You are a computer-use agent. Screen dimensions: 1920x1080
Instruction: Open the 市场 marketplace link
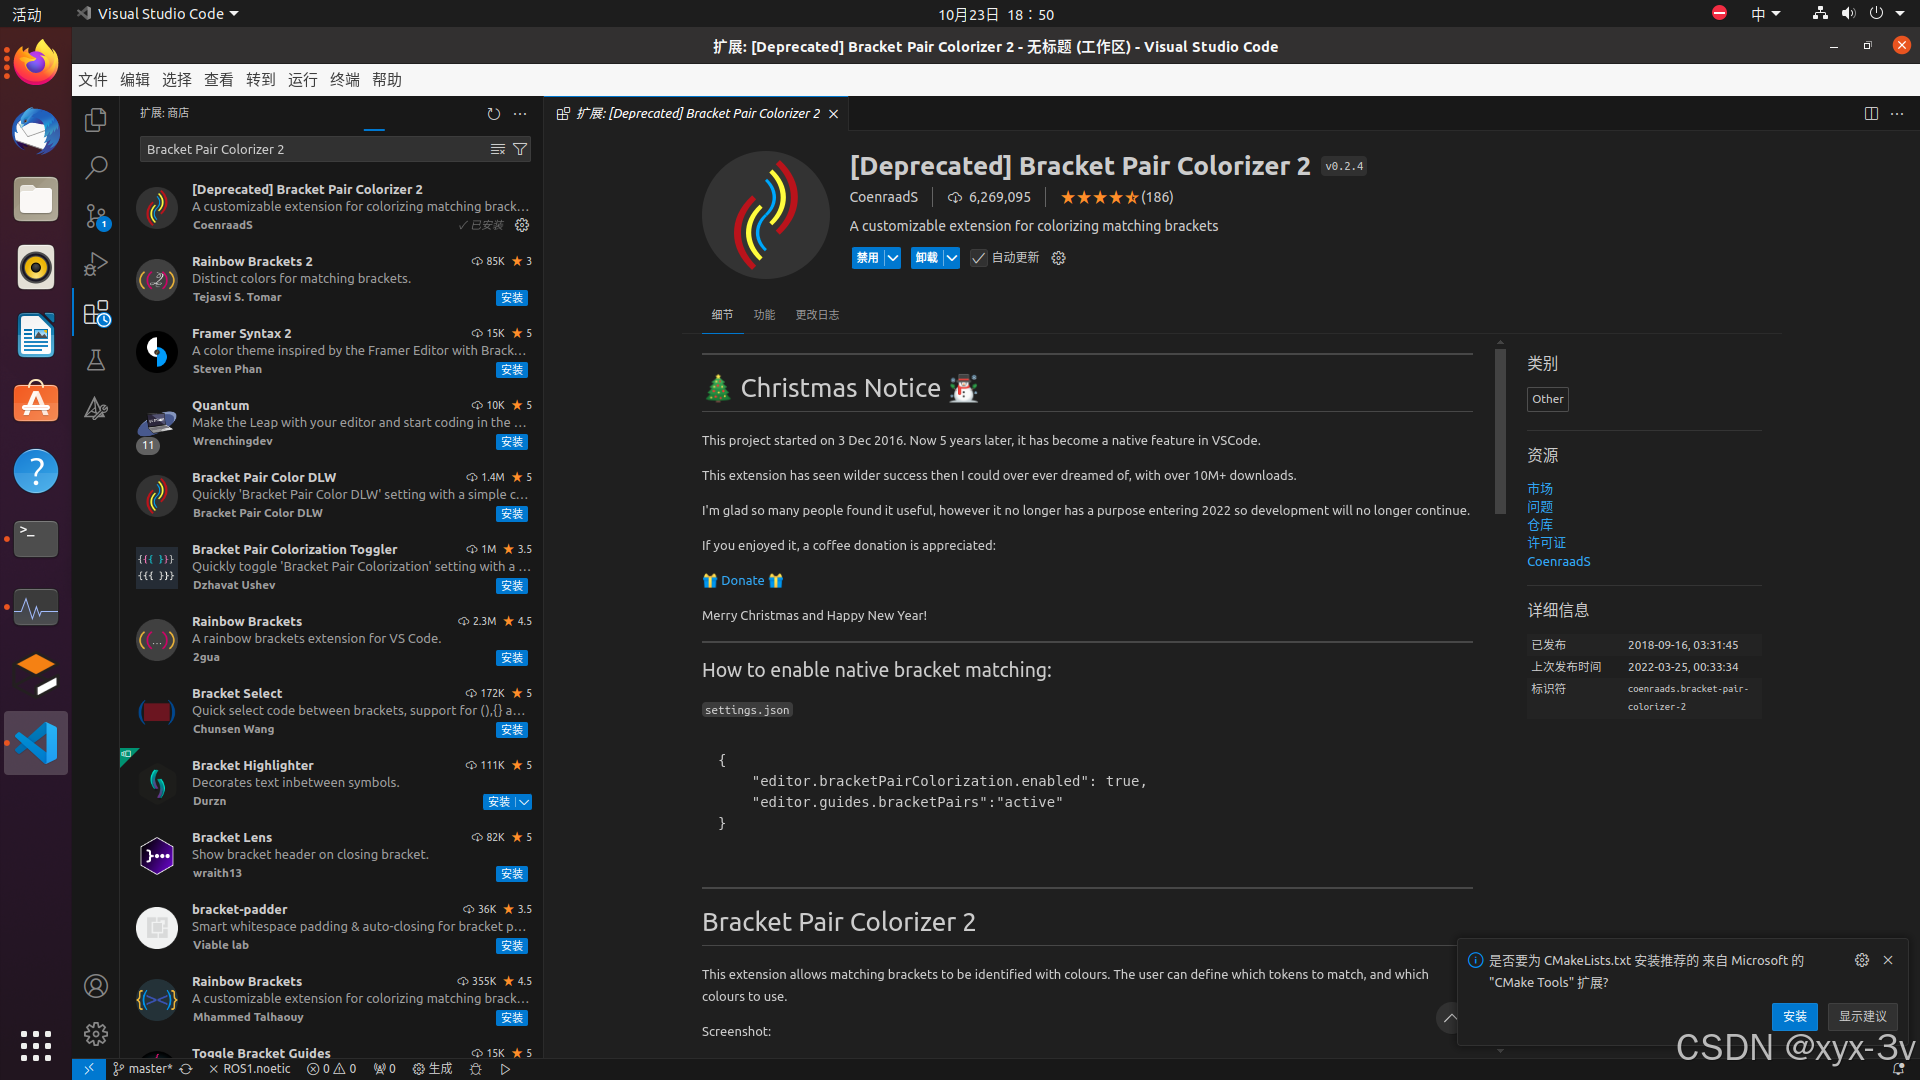click(1540, 489)
